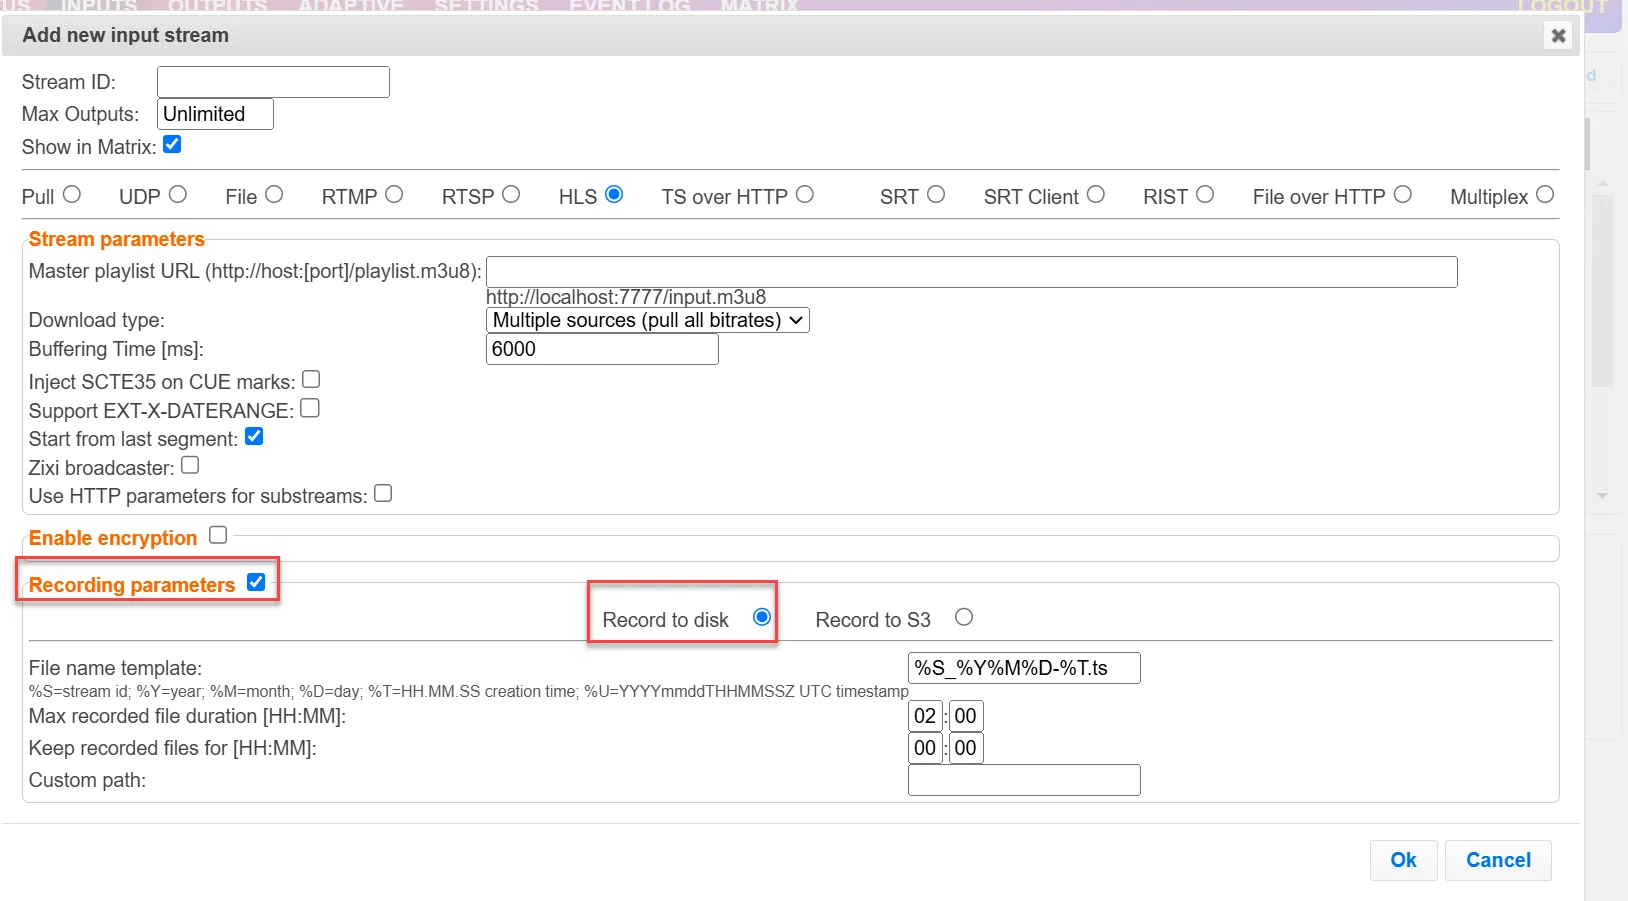Select the UDP input type

[x=178, y=194]
